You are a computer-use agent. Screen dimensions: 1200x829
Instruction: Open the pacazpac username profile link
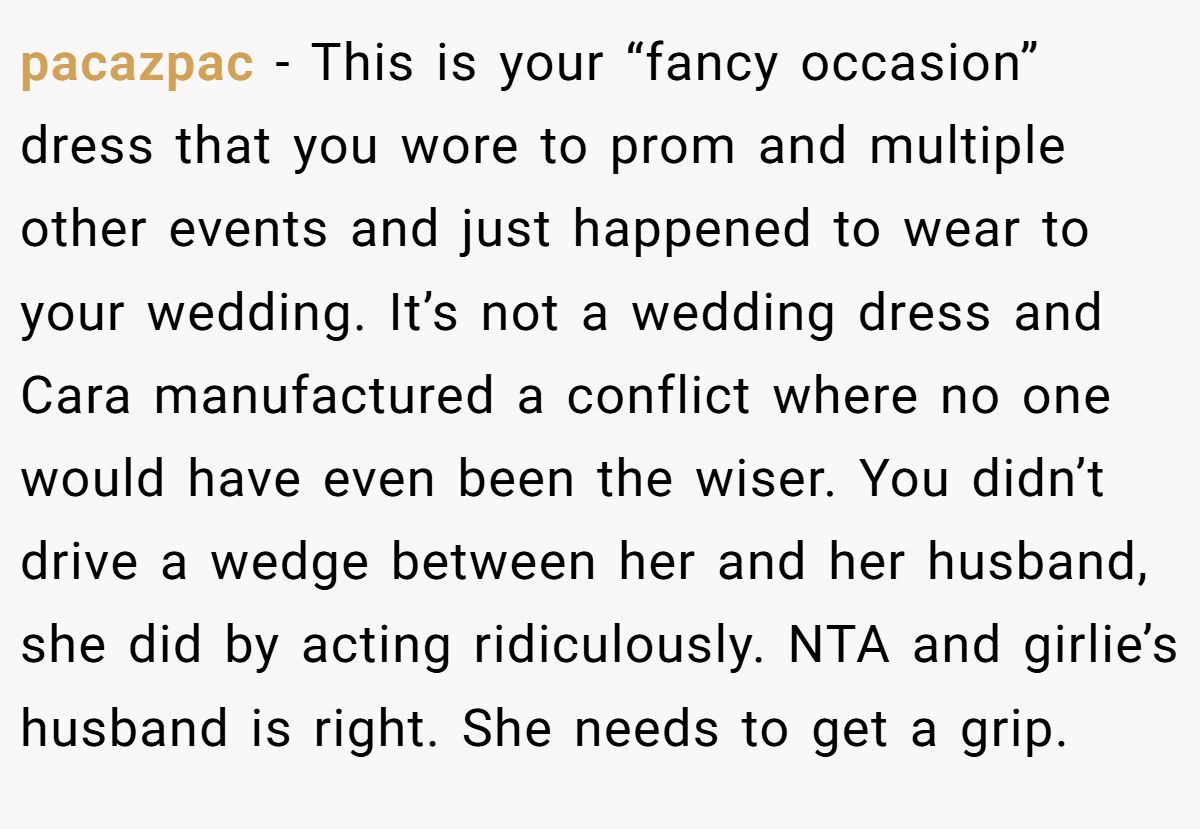(137, 64)
